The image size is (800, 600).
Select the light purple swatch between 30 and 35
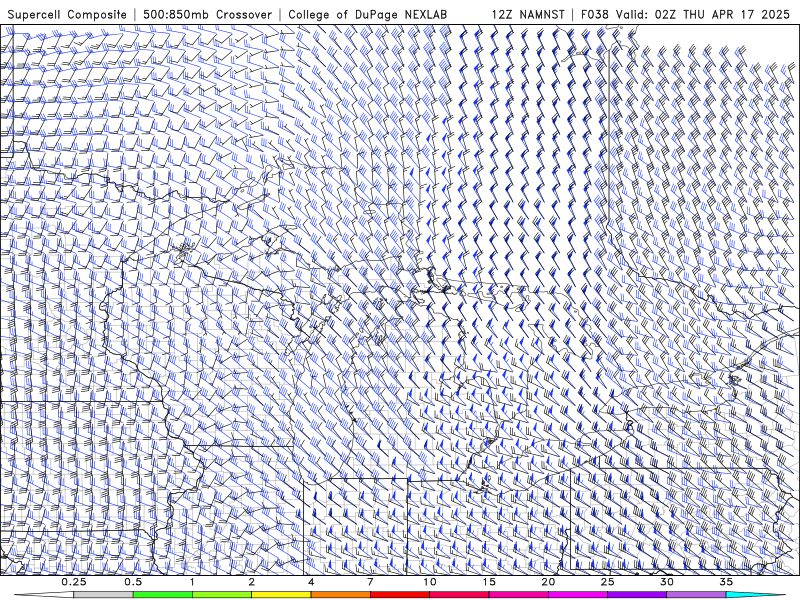(696, 595)
